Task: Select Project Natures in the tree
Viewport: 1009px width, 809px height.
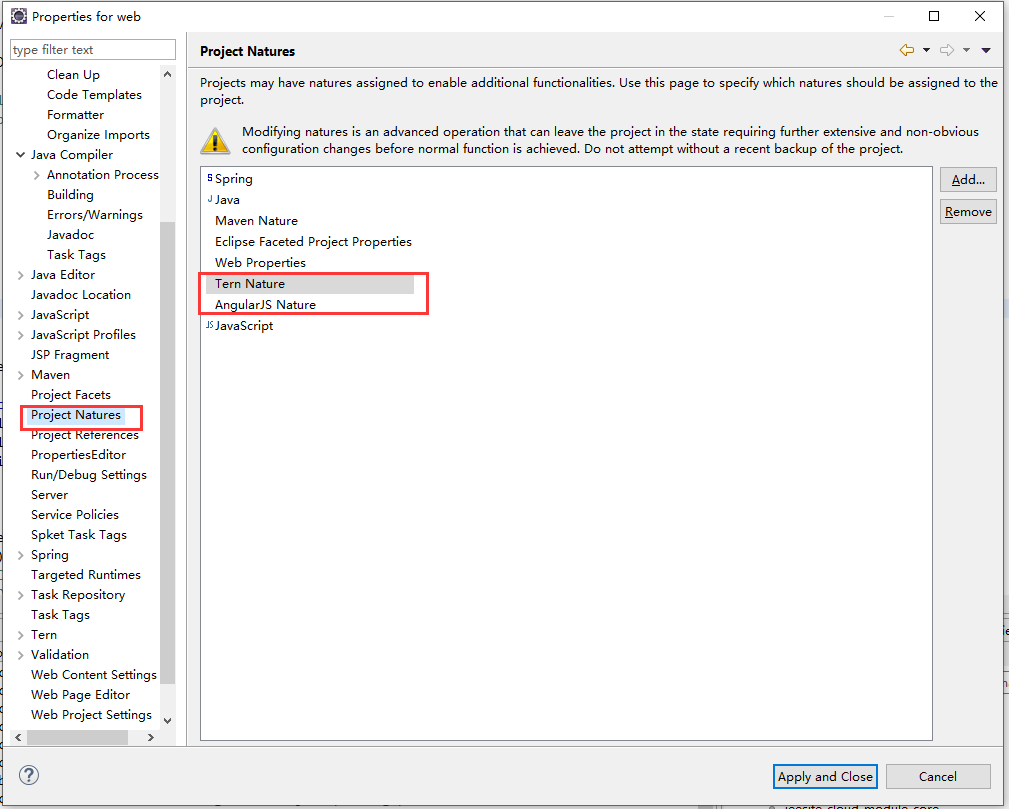Action: click(x=76, y=414)
